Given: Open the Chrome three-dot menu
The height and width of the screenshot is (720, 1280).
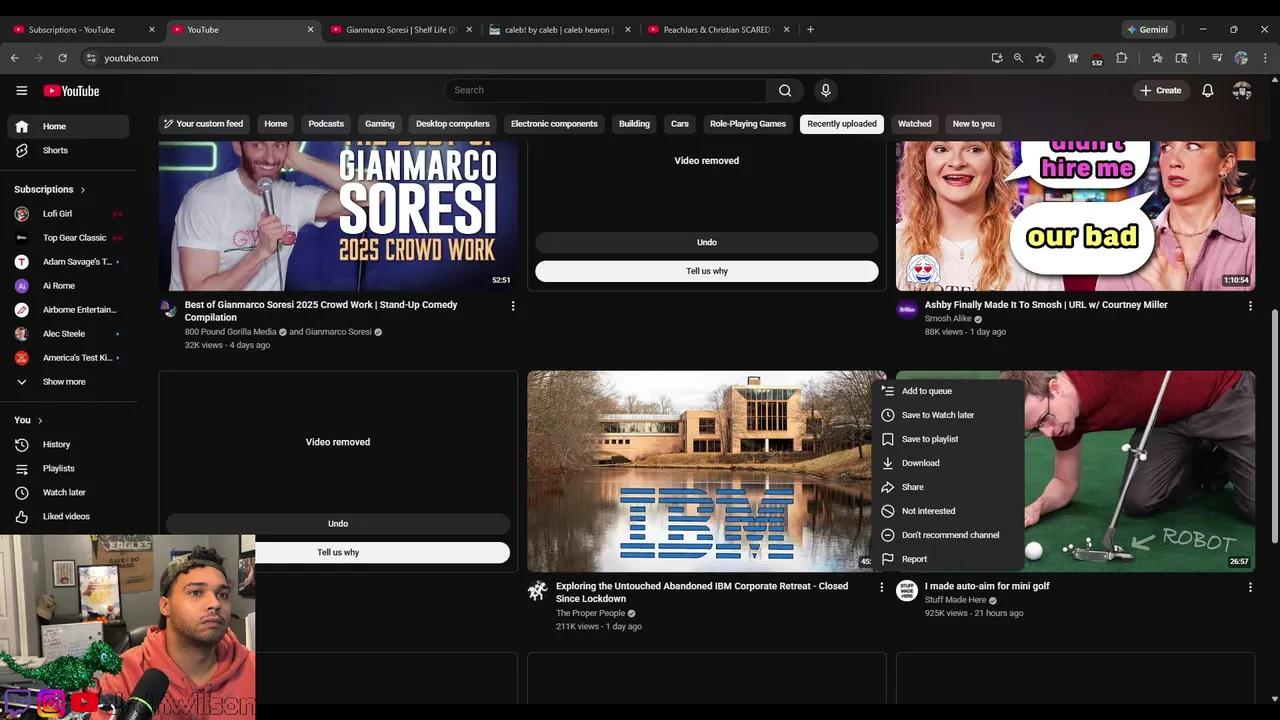Looking at the screenshot, I should [1265, 58].
